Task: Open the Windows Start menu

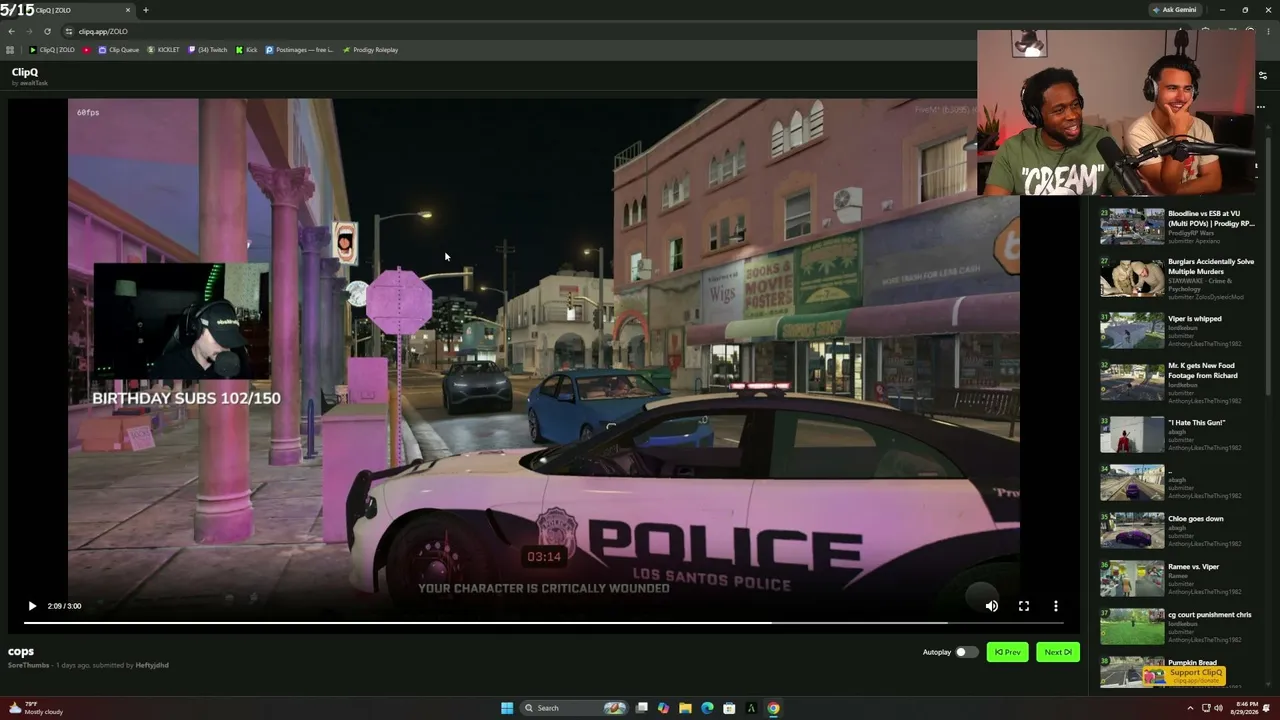Action: click(507, 708)
